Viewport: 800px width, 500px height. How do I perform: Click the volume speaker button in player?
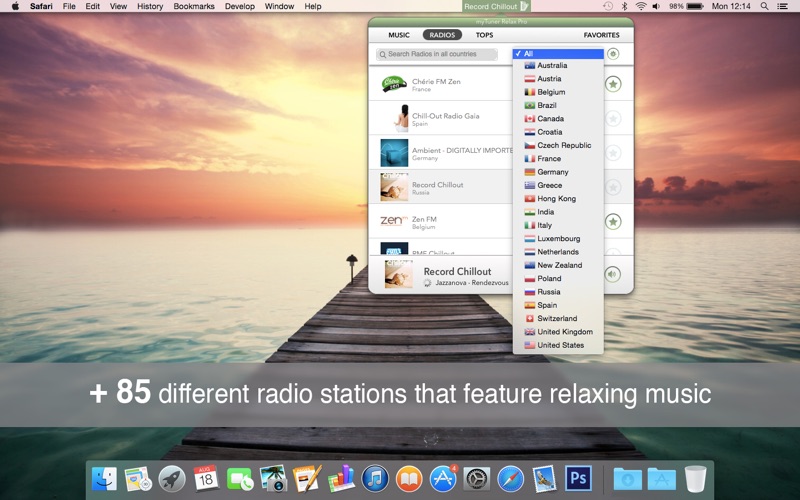click(613, 274)
